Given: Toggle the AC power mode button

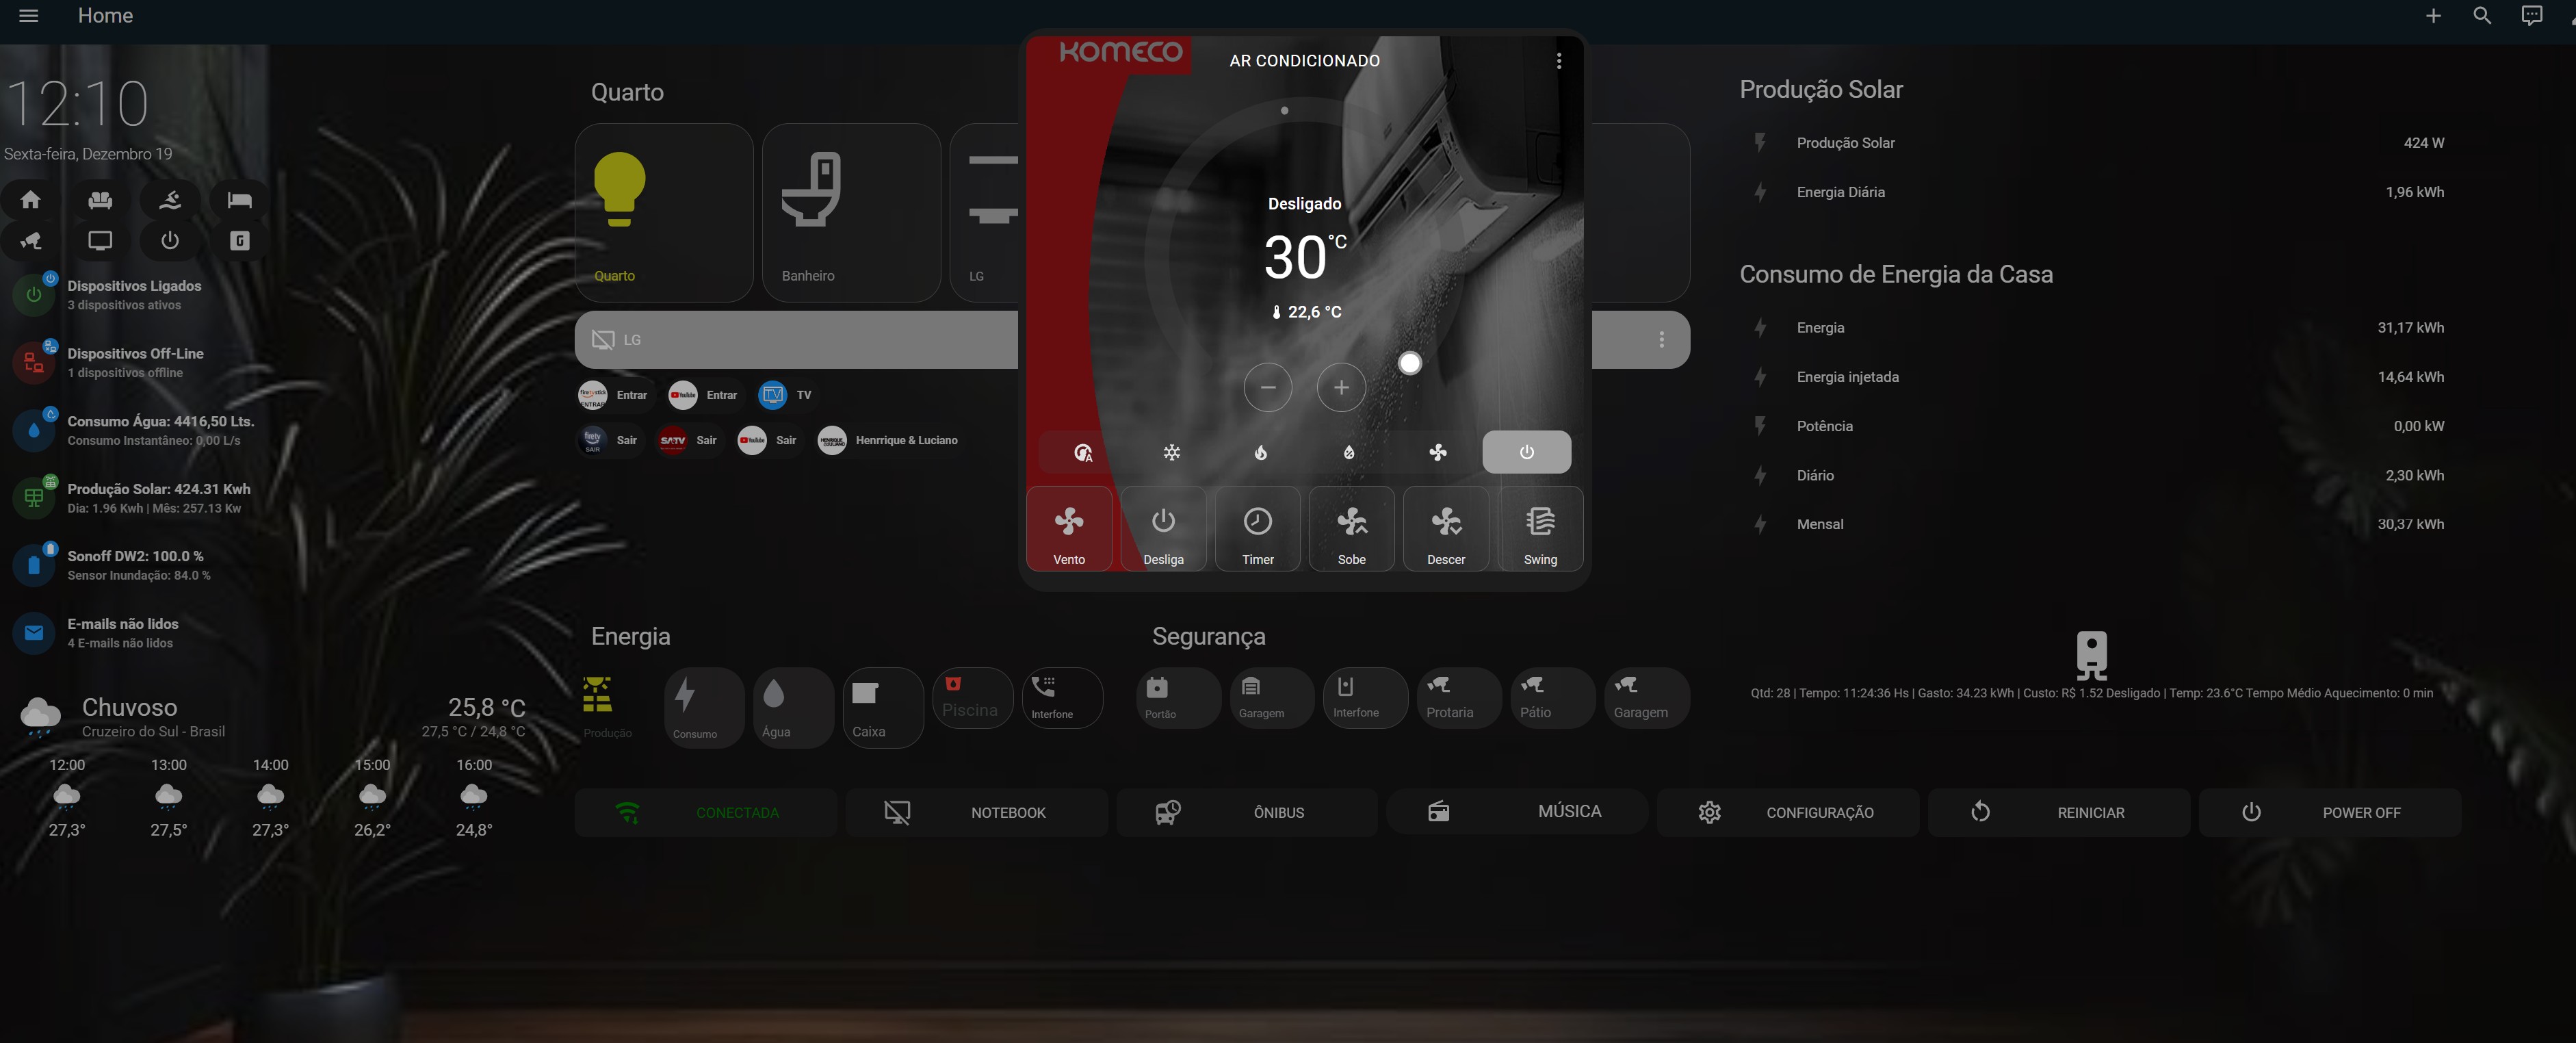Looking at the screenshot, I should coord(1525,453).
